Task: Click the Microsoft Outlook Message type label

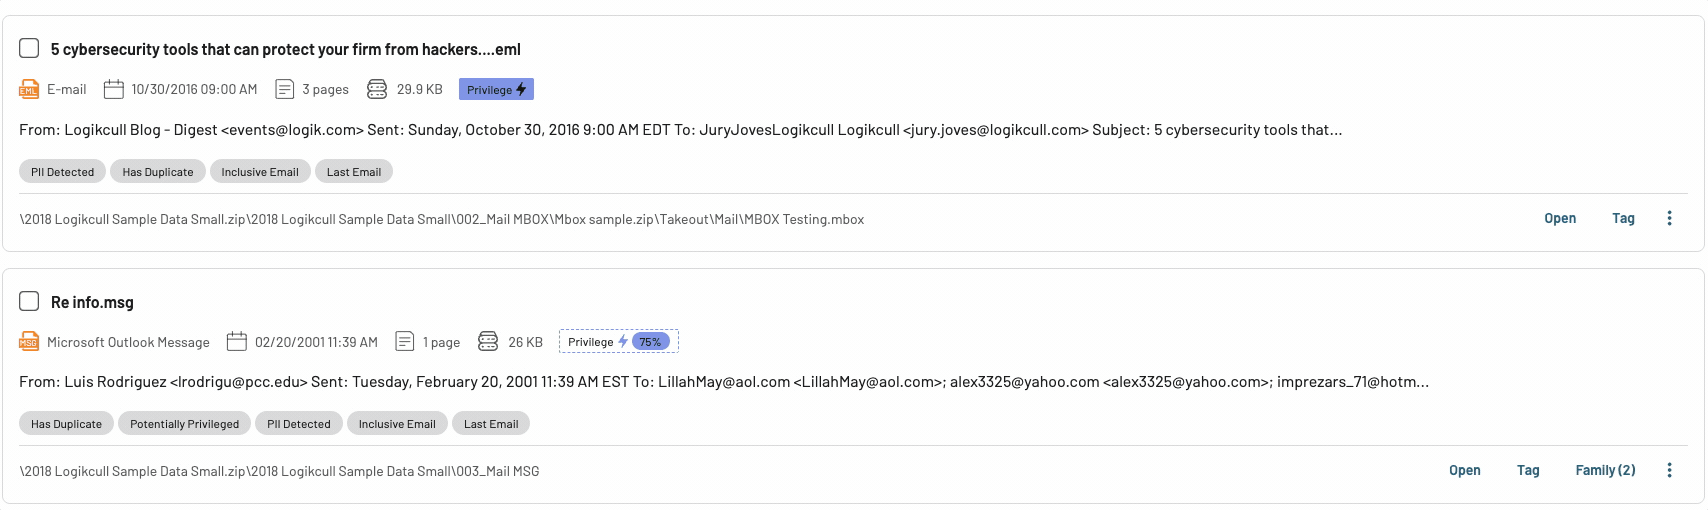Action: click(x=128, y=342)
